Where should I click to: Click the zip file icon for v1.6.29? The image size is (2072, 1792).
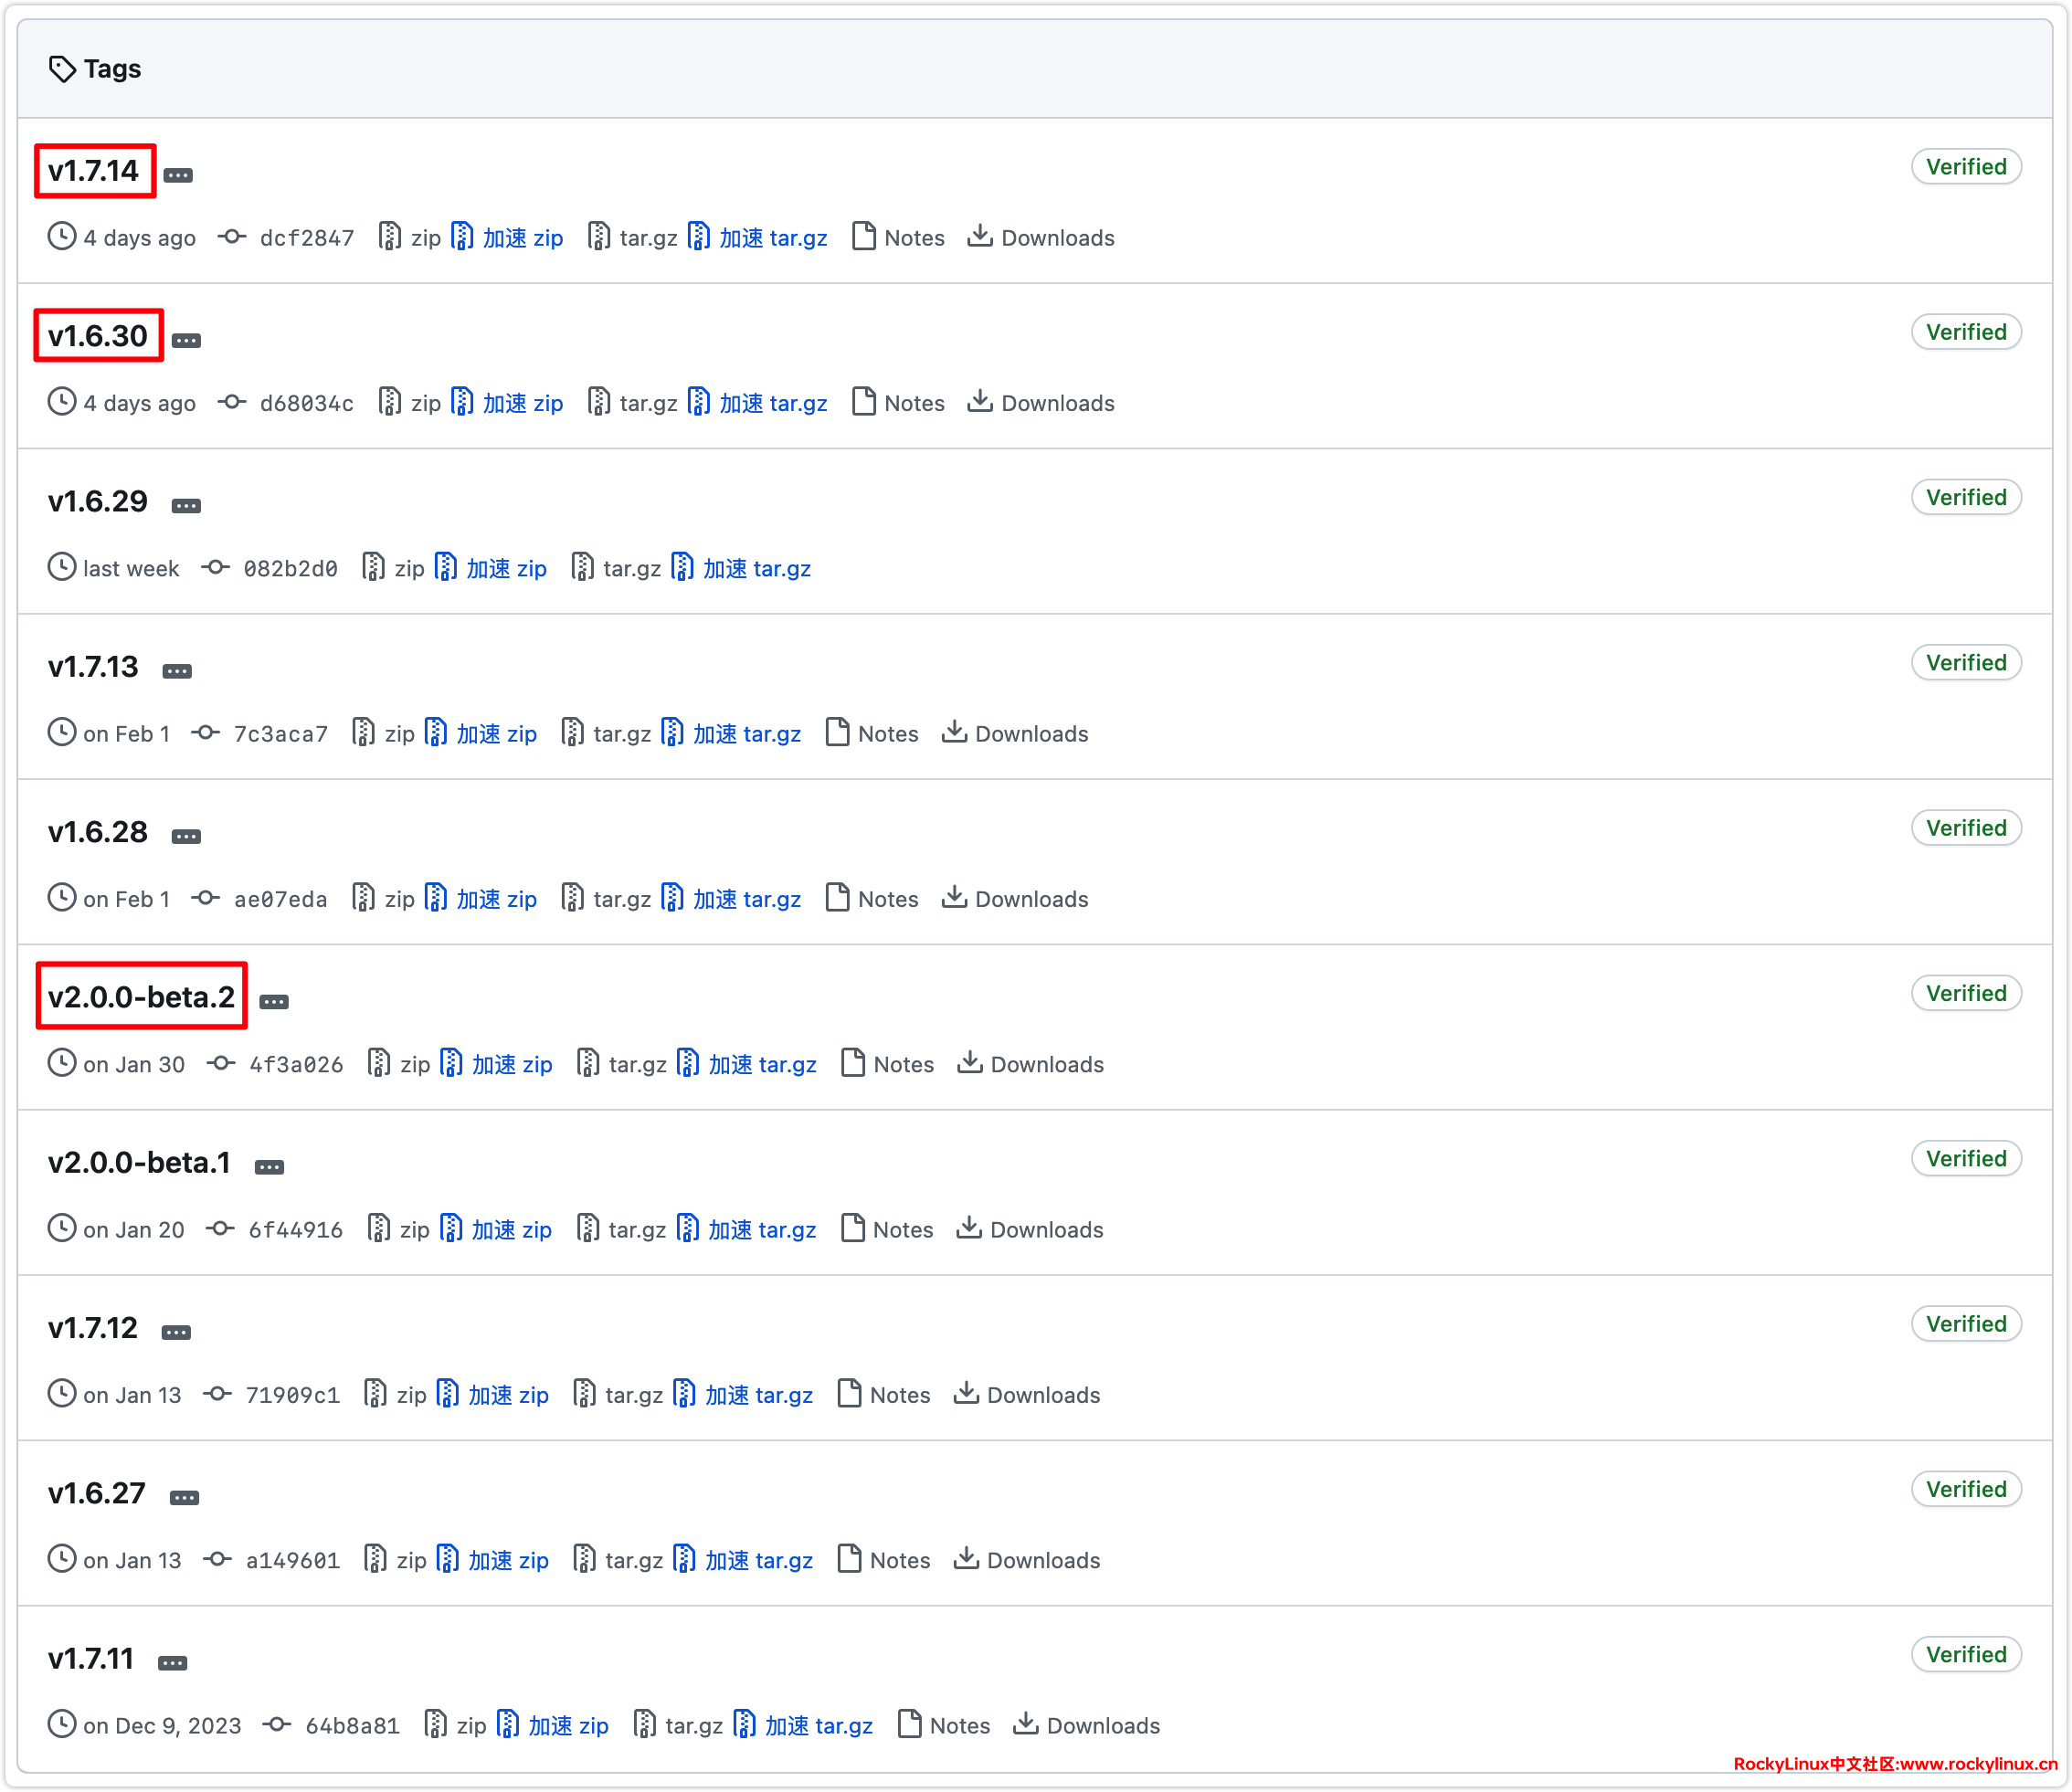pos(373,568)
